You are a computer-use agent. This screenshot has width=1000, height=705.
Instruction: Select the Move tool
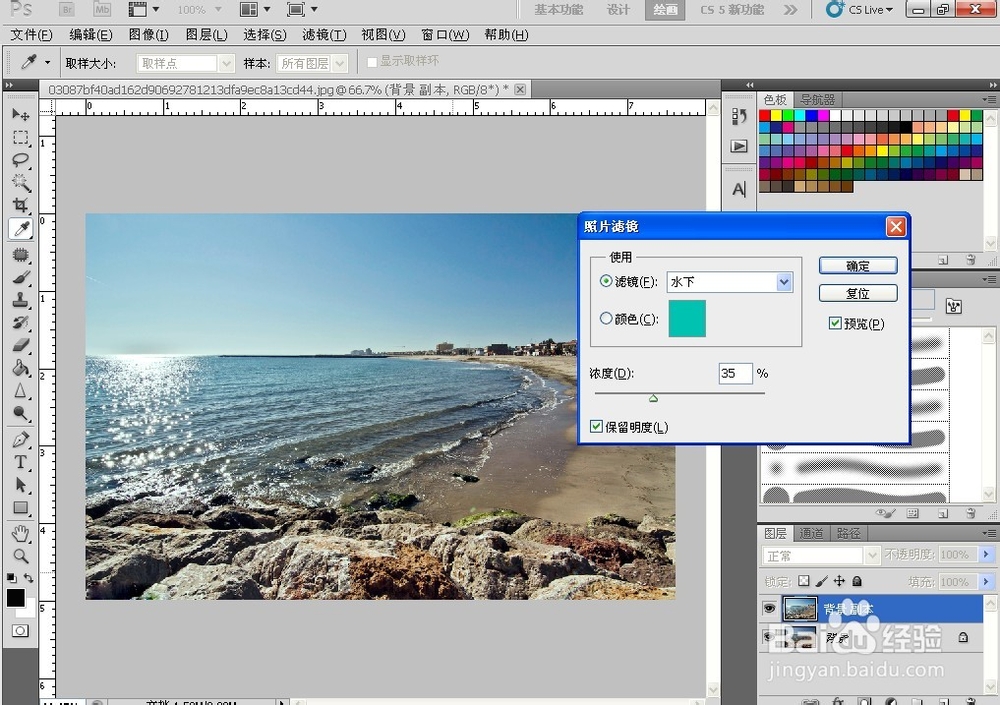click(20, 115)
